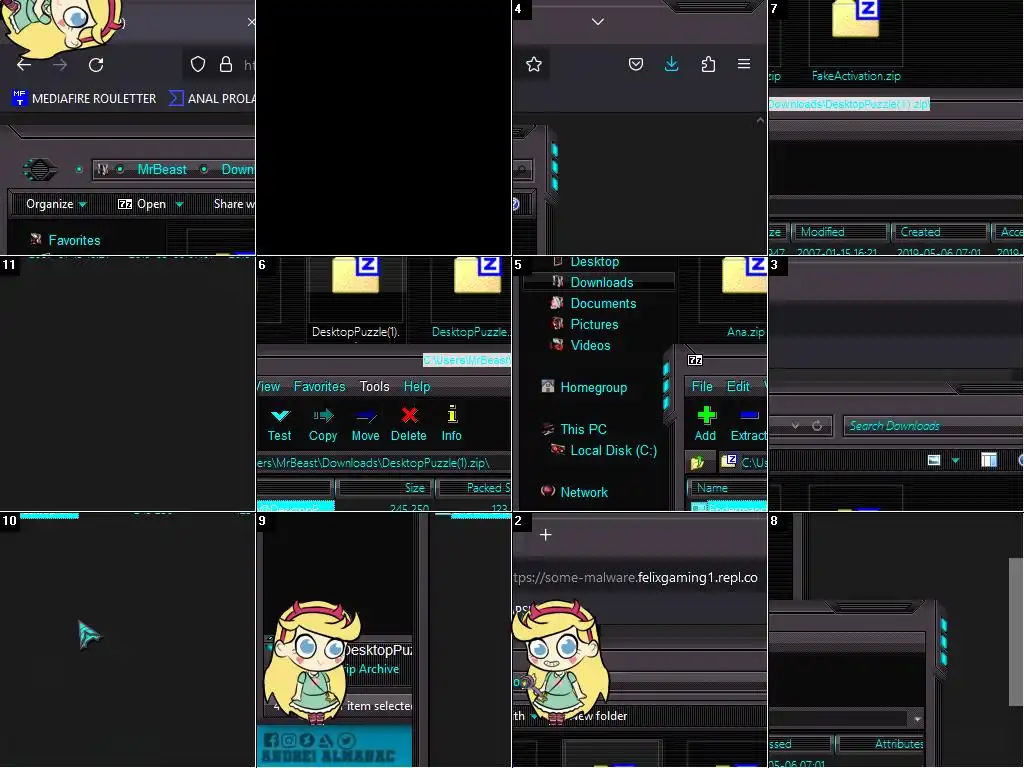Click the 7z Open button
Viewport: 1024px width, 768px height.
(x=142, y=204)
